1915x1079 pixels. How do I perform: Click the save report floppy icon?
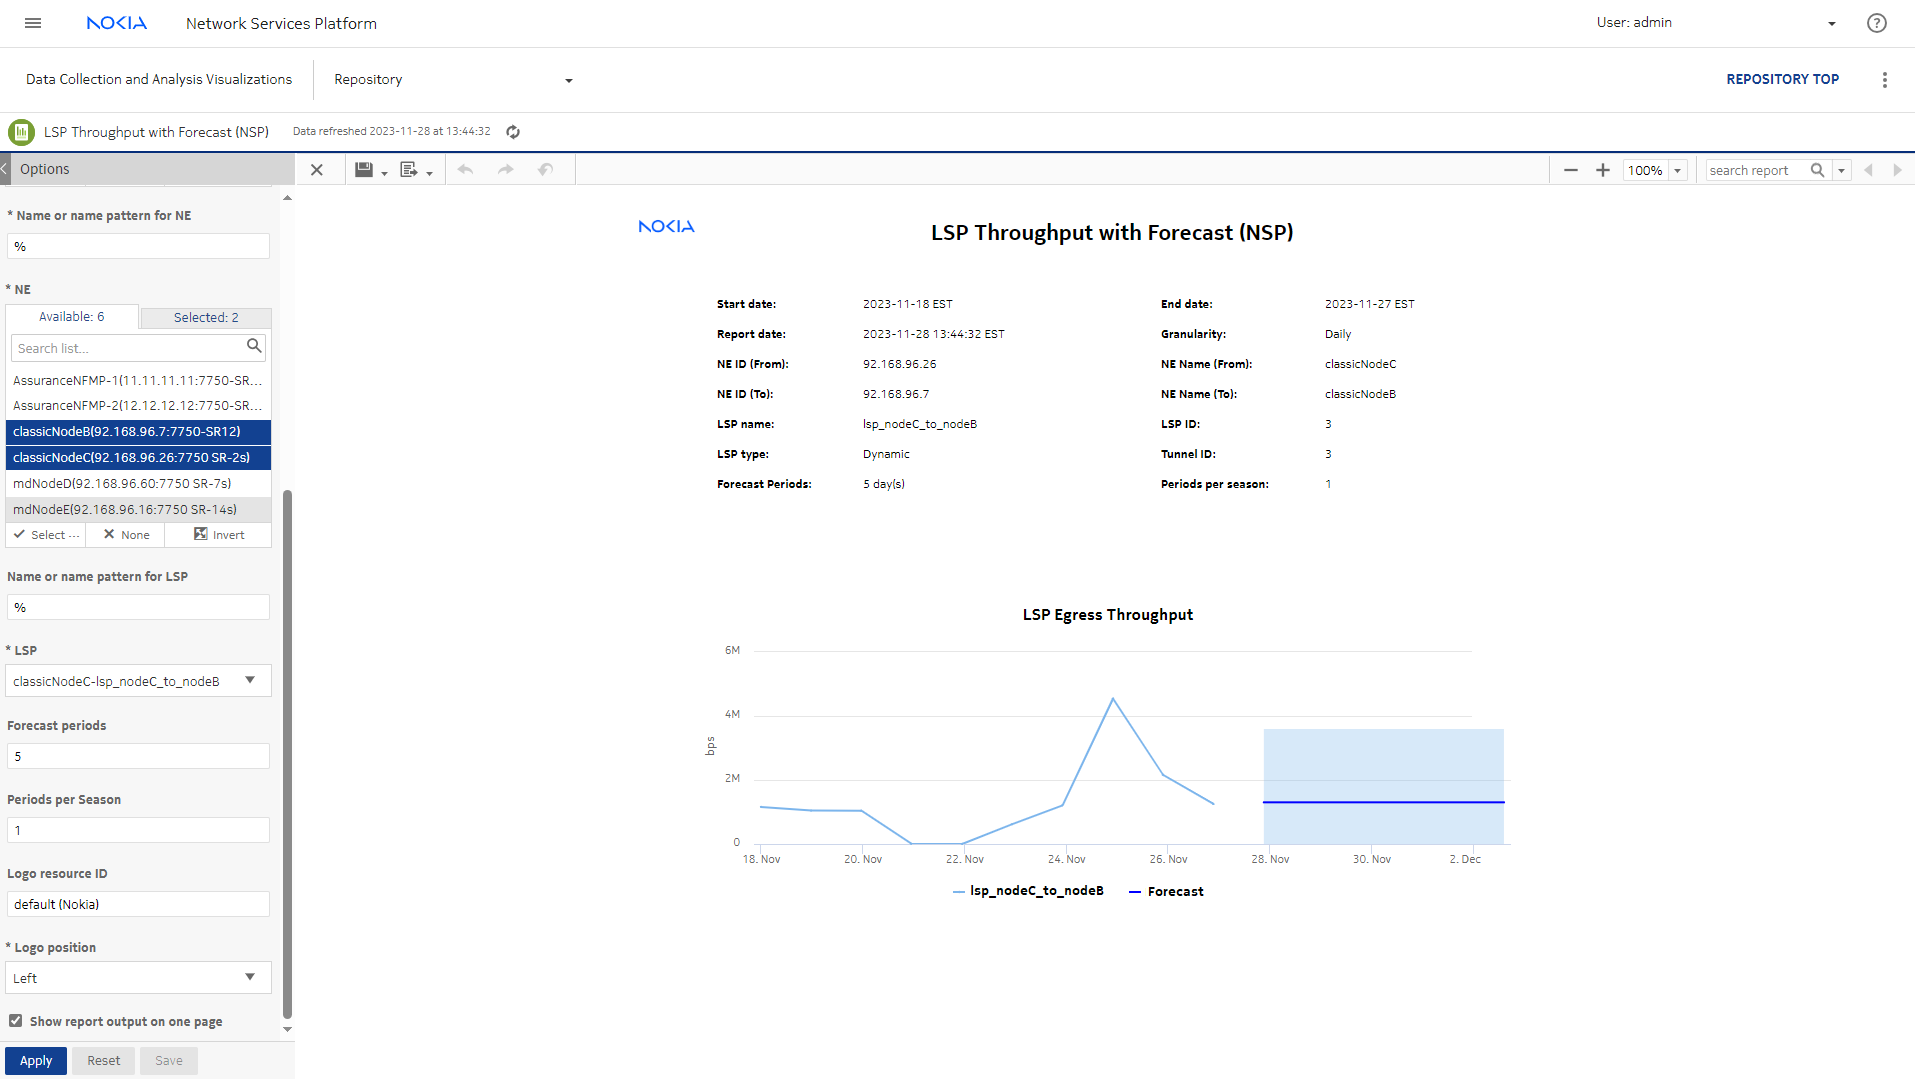click(x=364, y=170)
